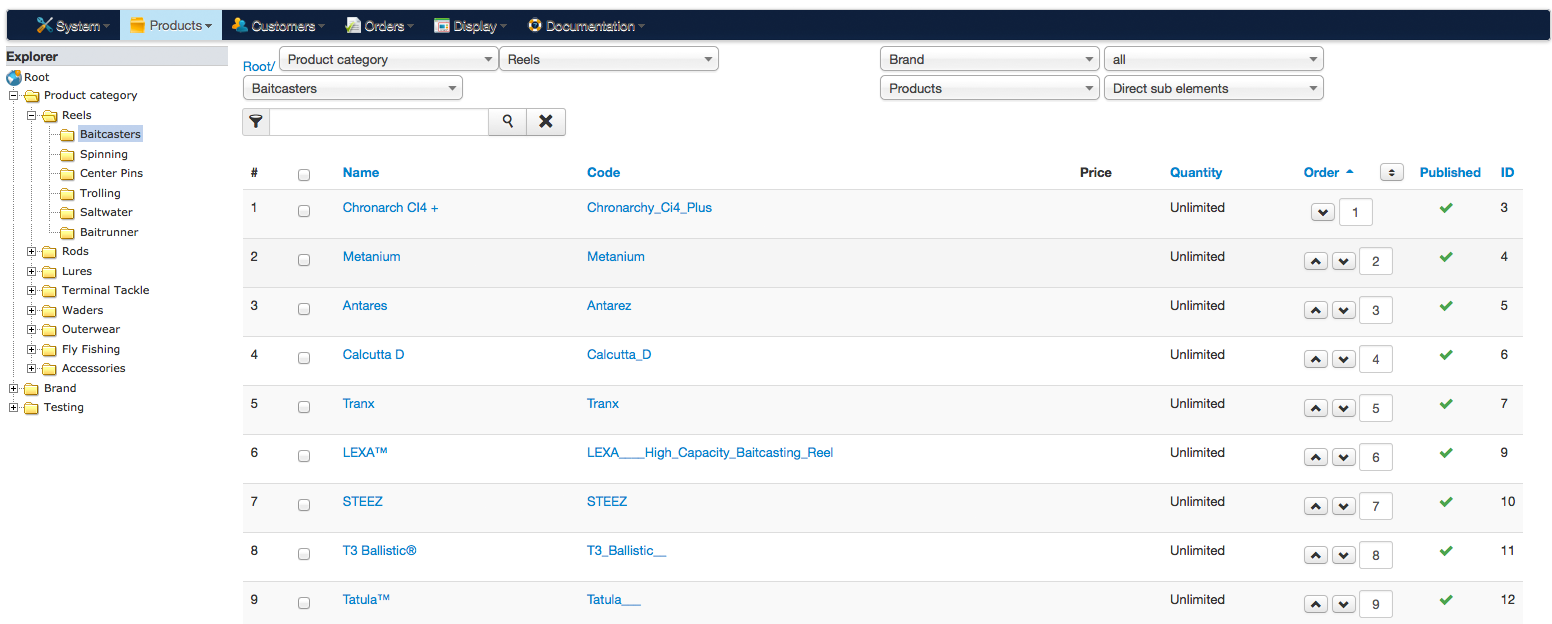Select Center Pins in the Explorer tree
1552x624 pixels.
point(111,173)
